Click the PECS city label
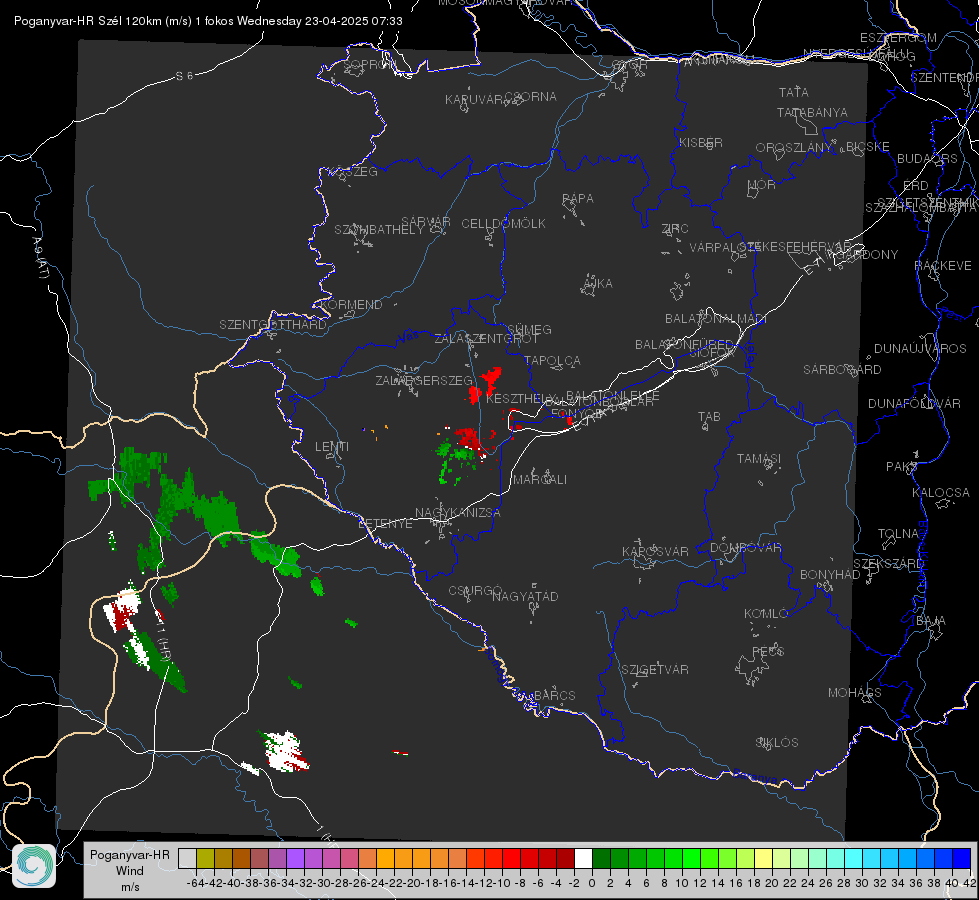Image resolution: width=979 pixels, height=900 pixels. pyautogui.click(x=767, y=651)
